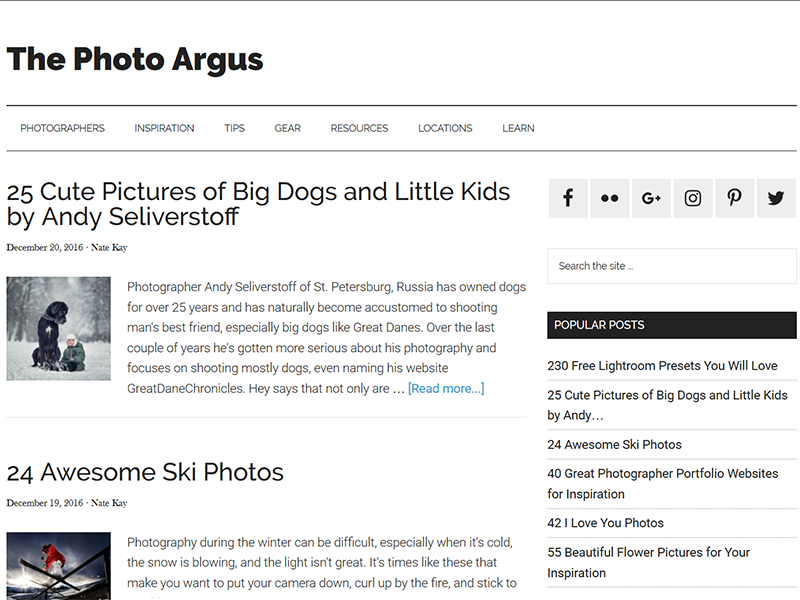Navigate to the Locations menu item
This screenshot has width=800, height=600.
[445, 128]
